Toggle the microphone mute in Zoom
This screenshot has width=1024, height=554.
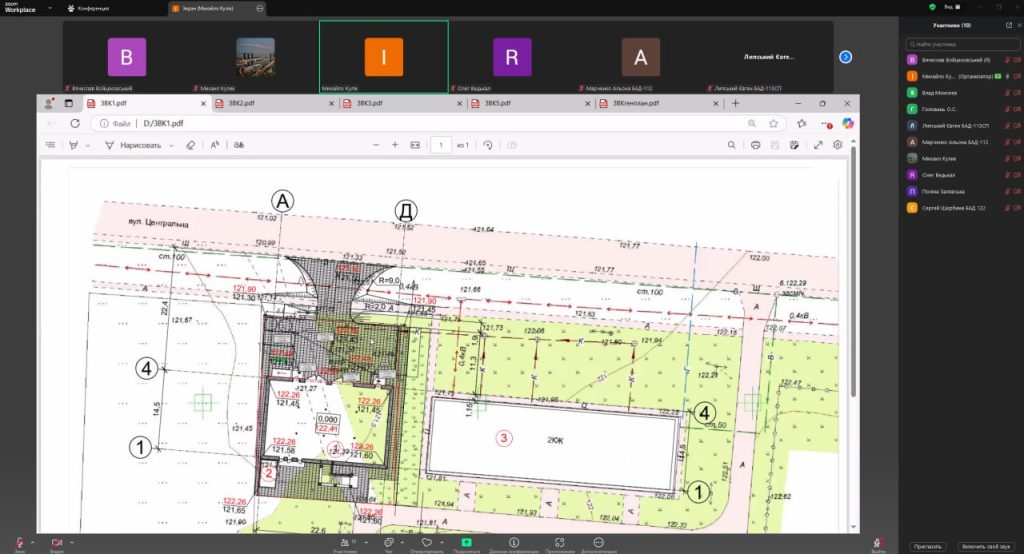point(18,542)
